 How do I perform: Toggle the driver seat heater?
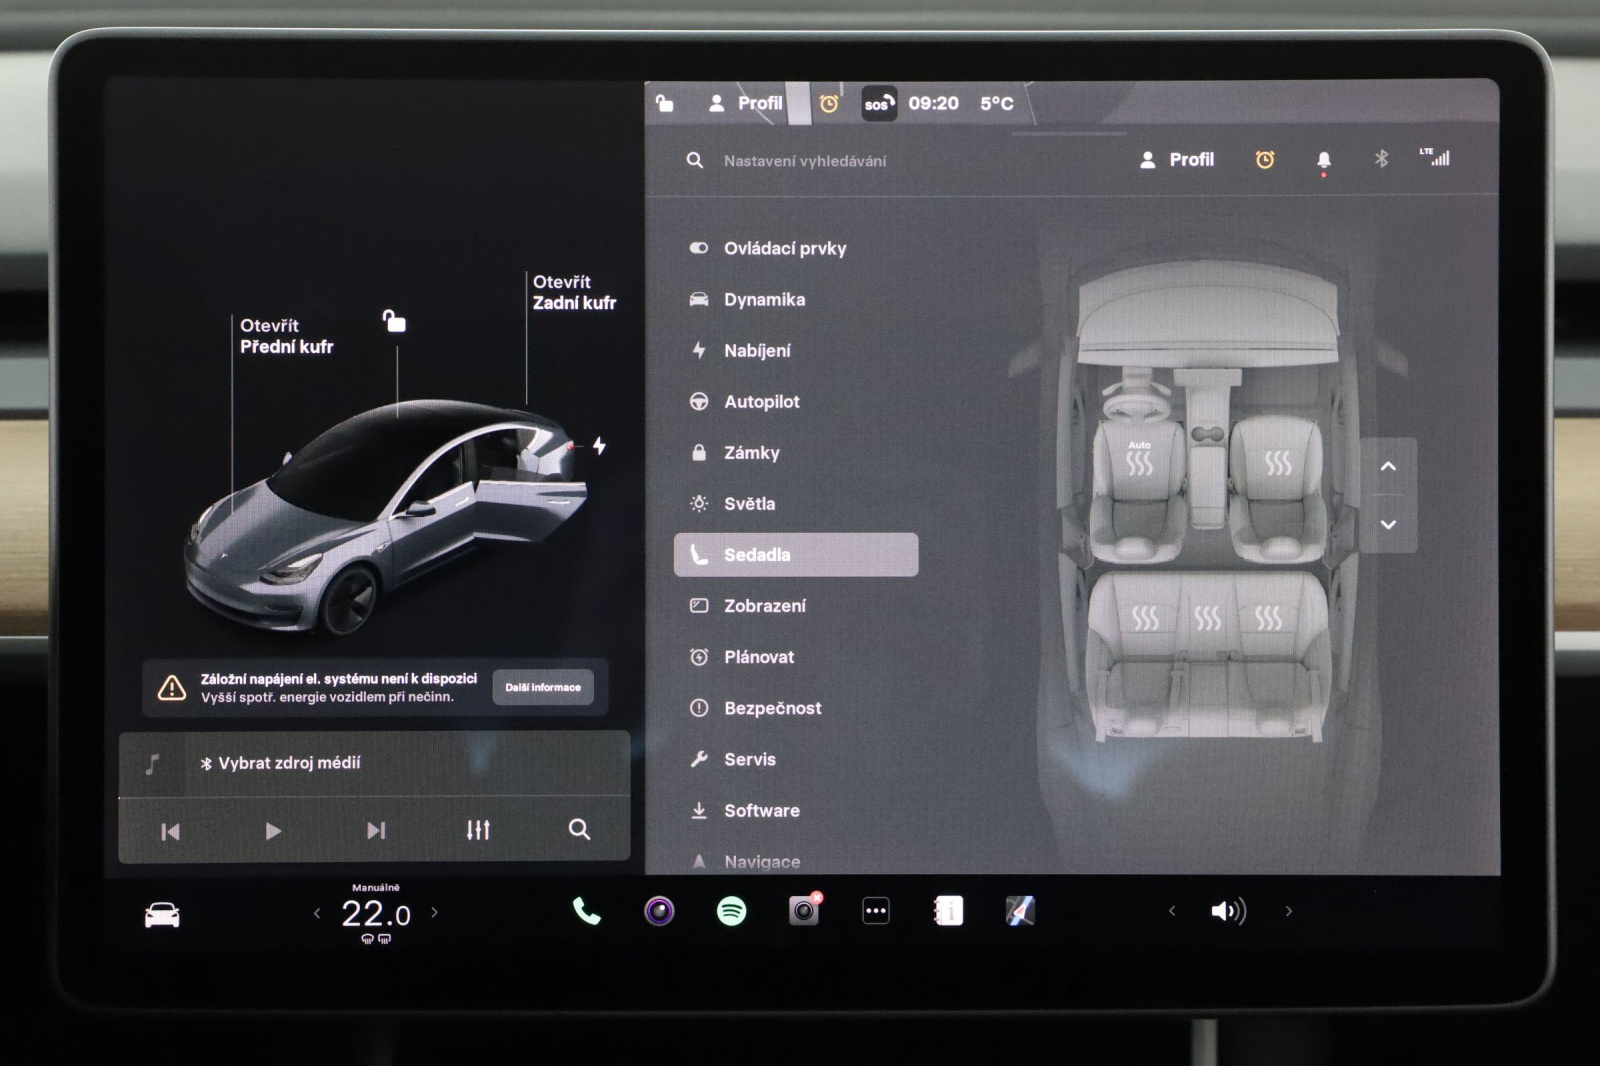click(x=1139, y=462)
